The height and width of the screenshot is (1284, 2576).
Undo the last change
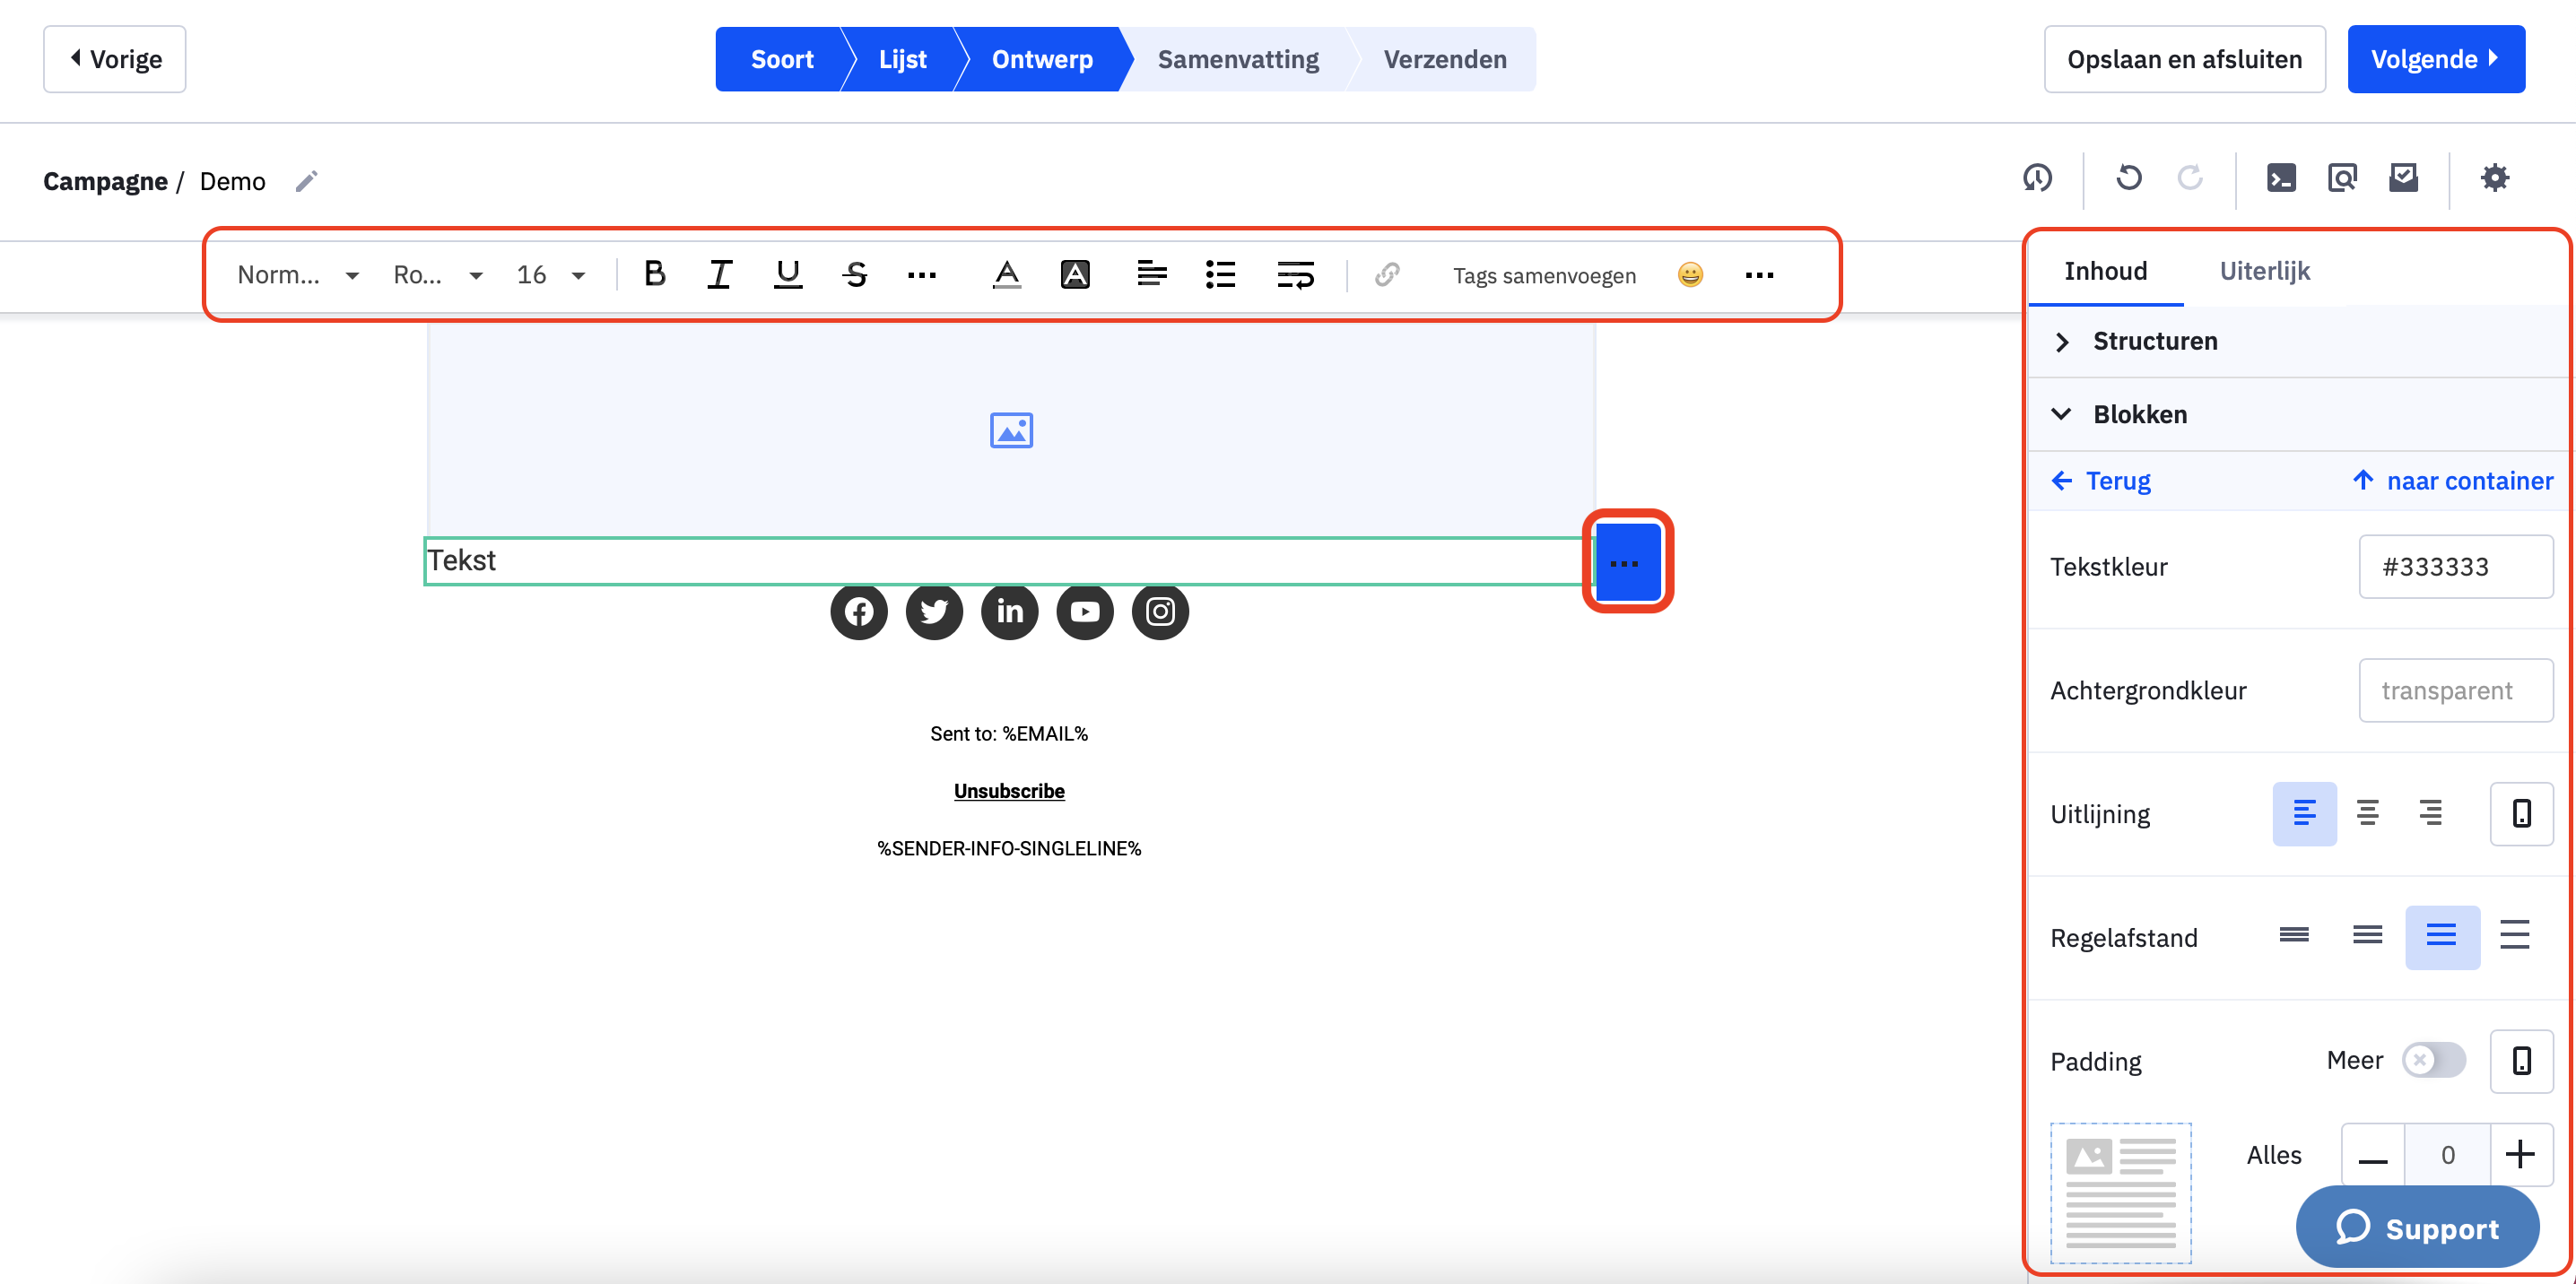point(2129,178)
